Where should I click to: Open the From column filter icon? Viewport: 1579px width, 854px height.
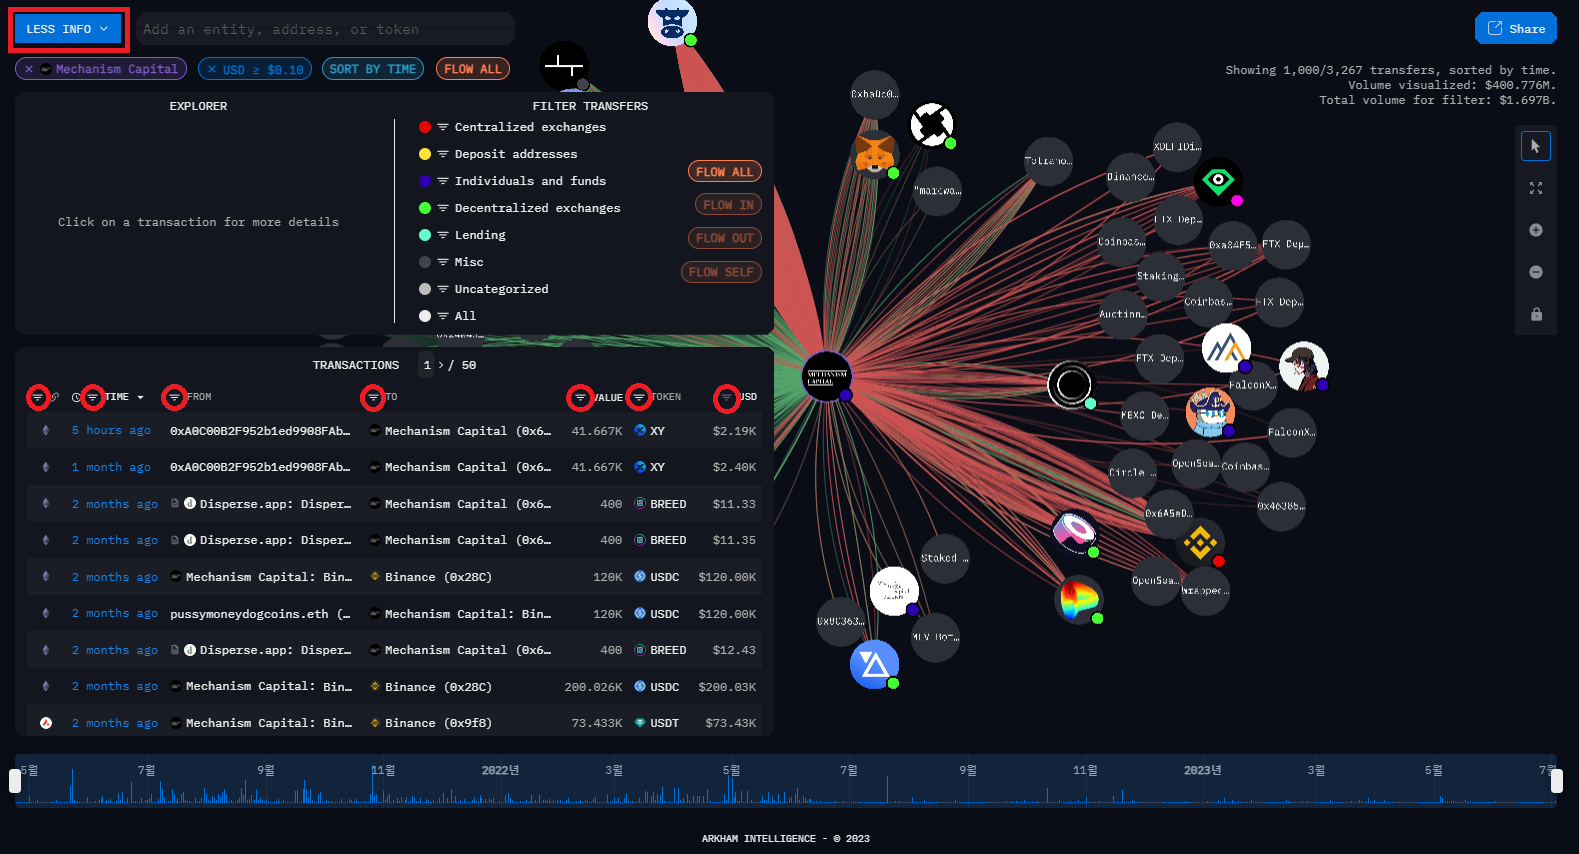point(174,397)
